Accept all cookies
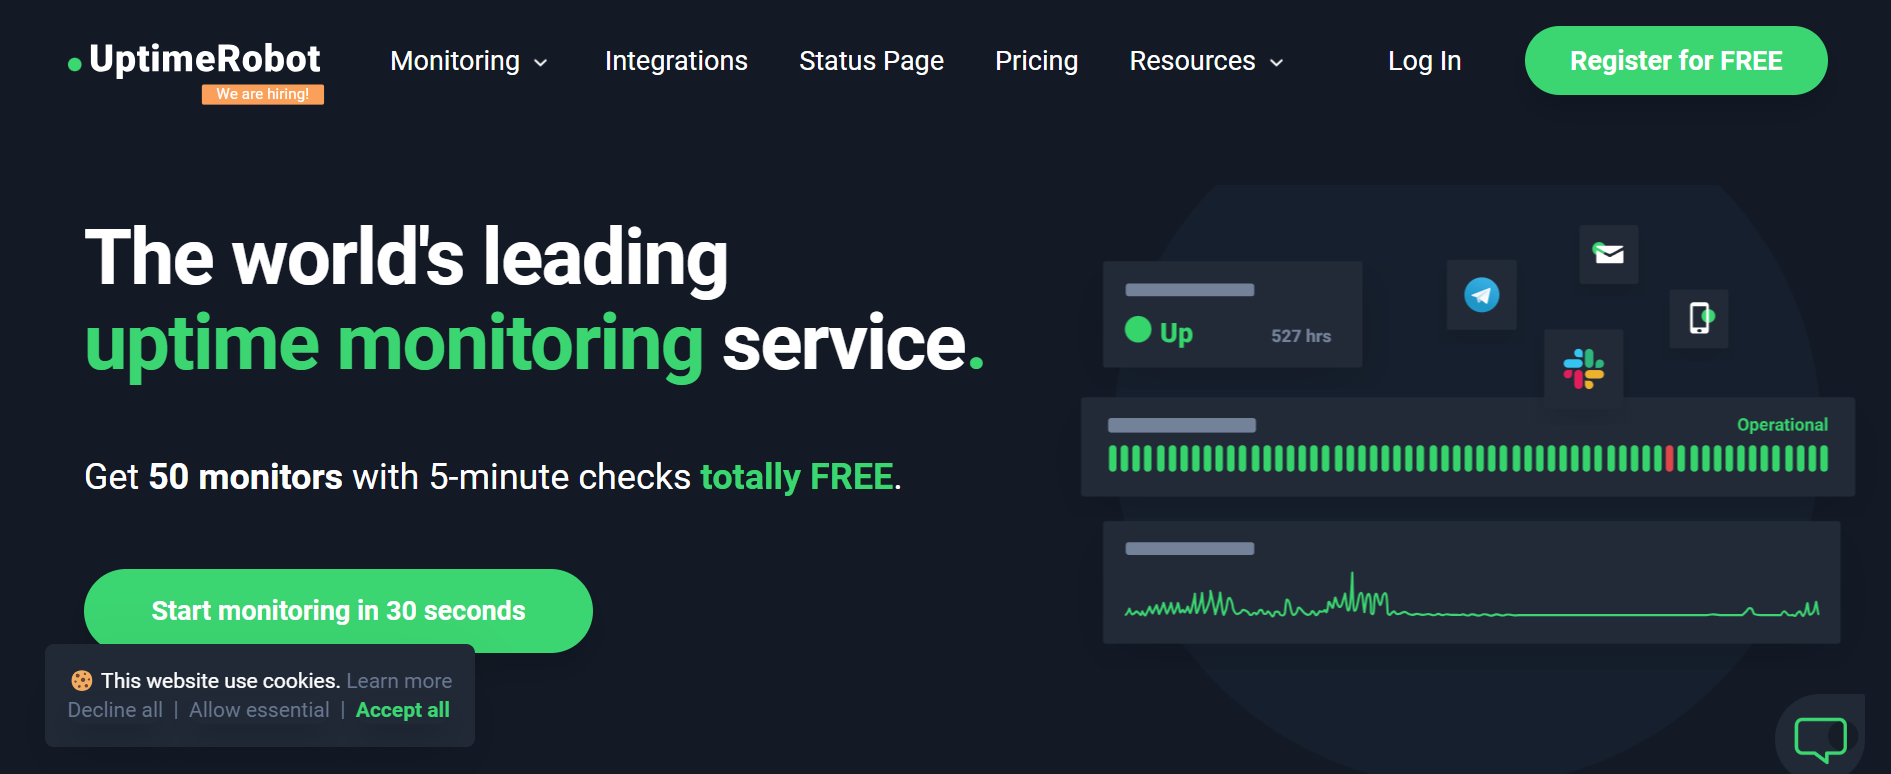Image resolution: width=1891 pixels, height=774 pixels. pyautogui.click(x=403, y=710)
